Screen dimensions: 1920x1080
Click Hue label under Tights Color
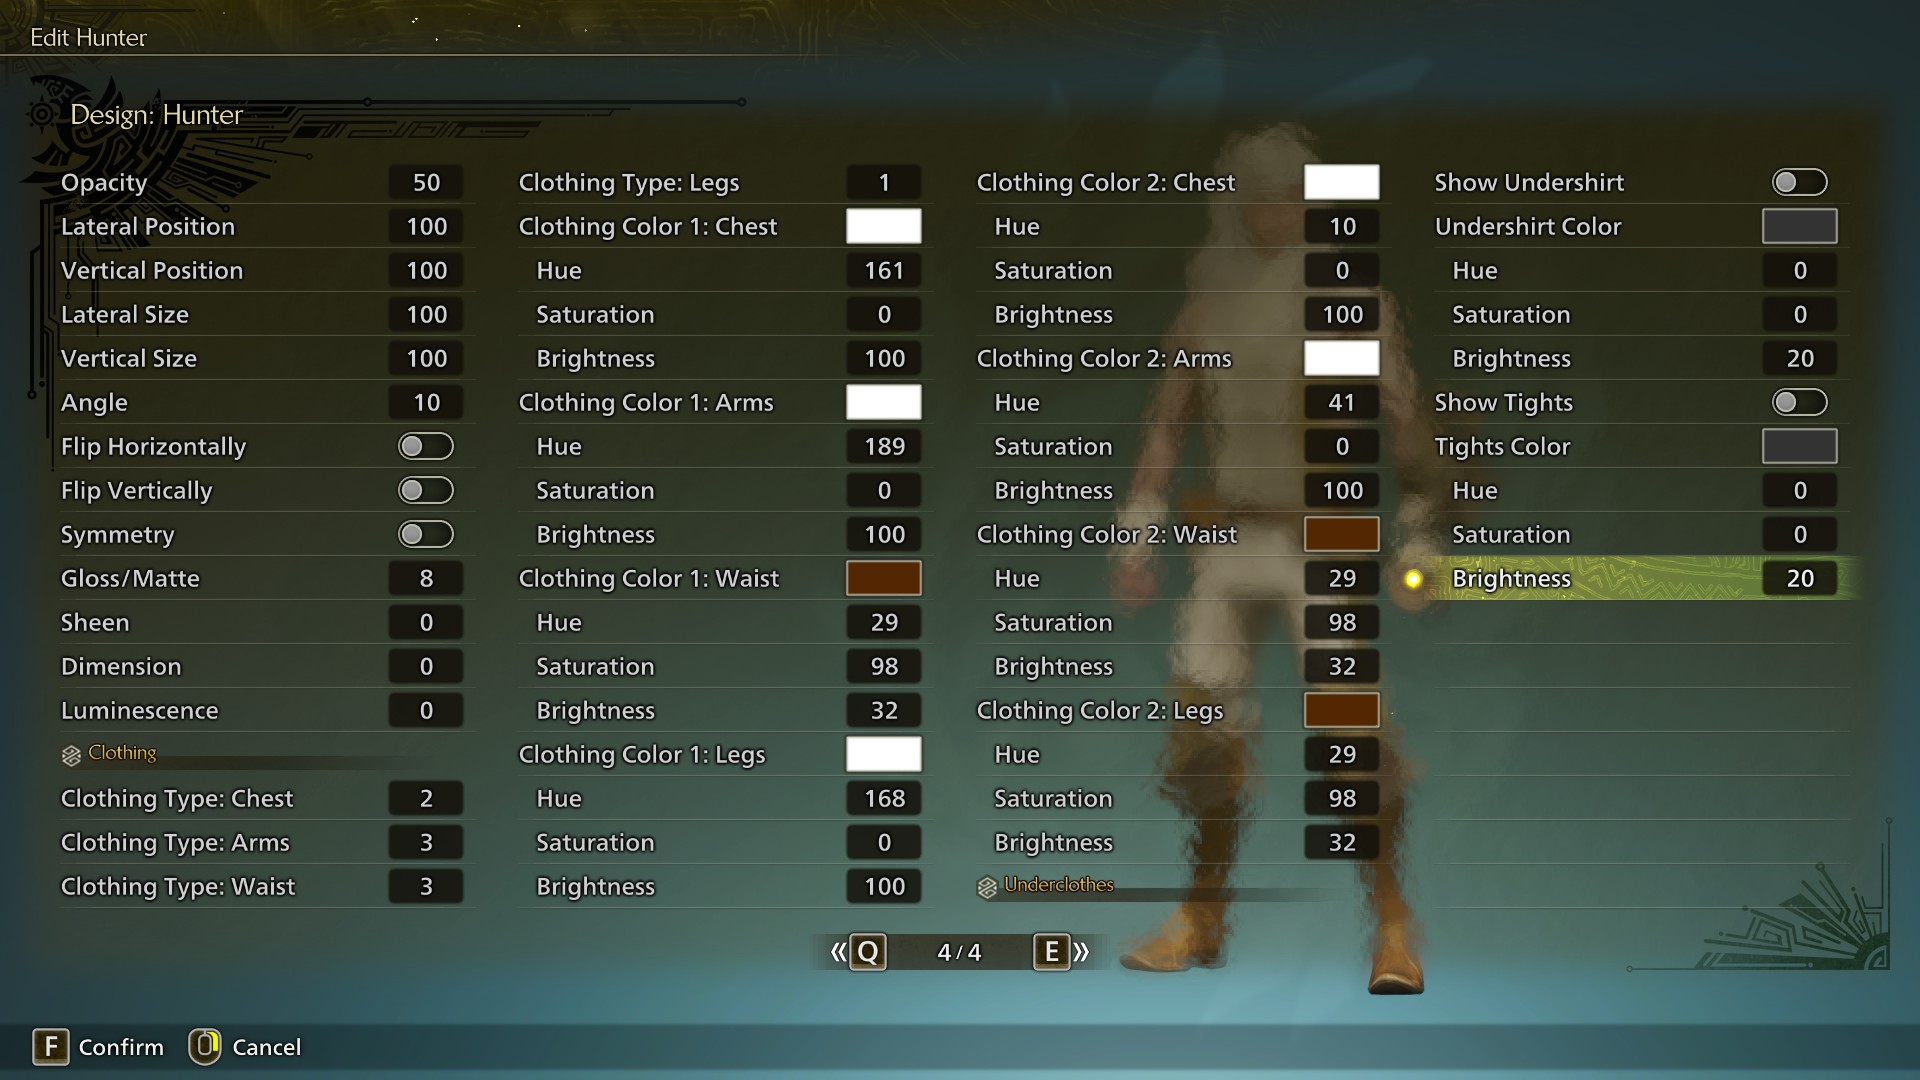(x=1474, y=490)
